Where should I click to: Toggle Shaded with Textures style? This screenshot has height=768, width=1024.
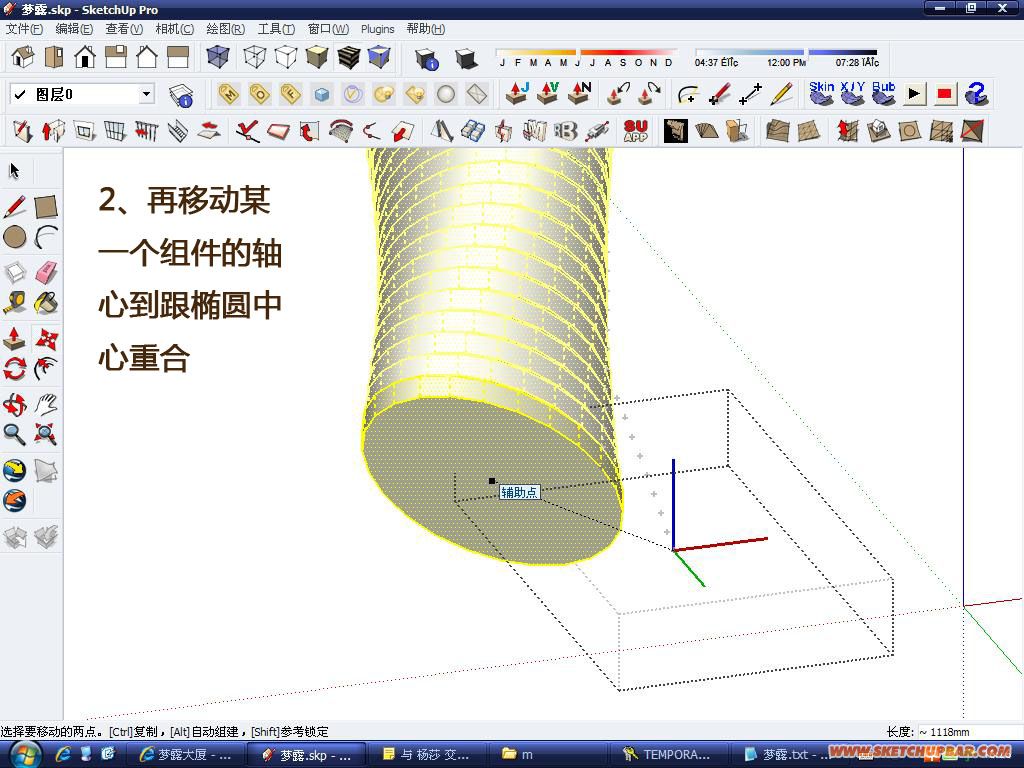[x=348, y=57]
